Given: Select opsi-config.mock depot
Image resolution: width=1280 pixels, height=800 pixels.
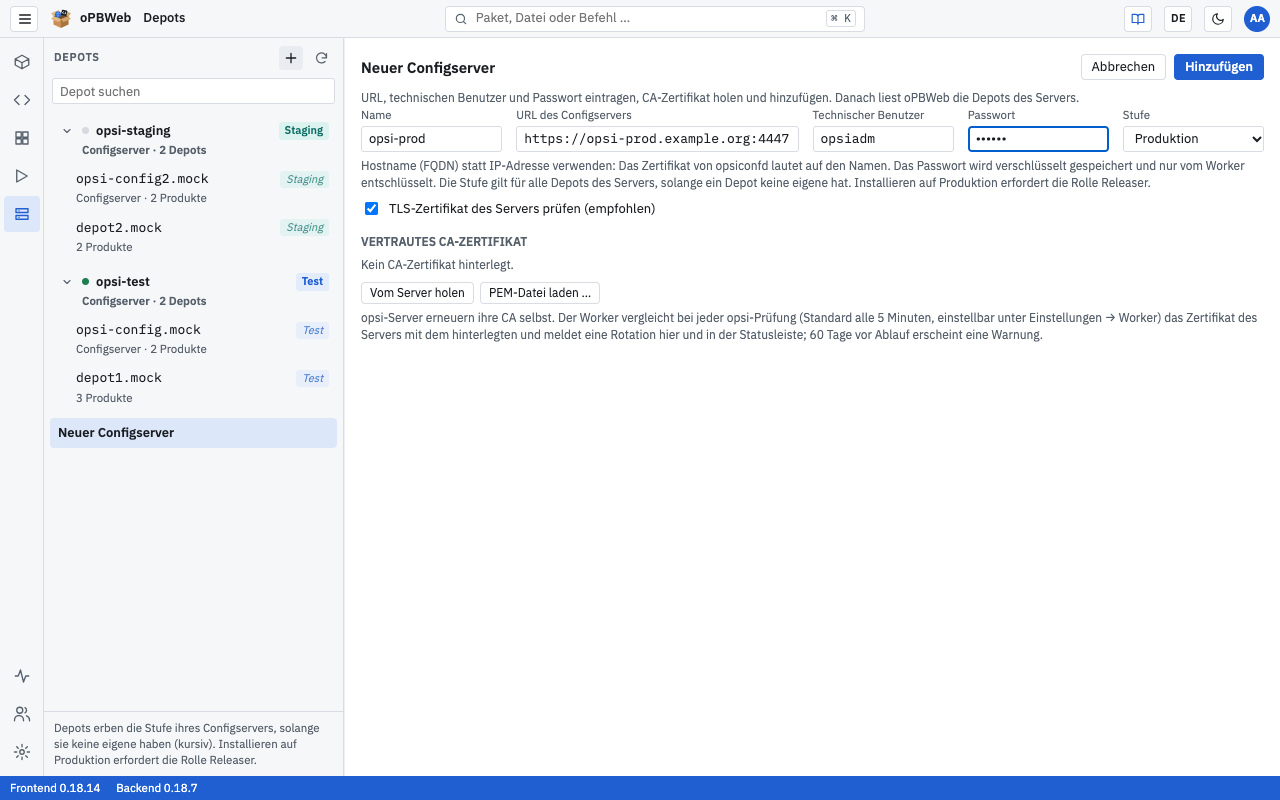Looking at the screenshot, I should (x=193, y=338).
